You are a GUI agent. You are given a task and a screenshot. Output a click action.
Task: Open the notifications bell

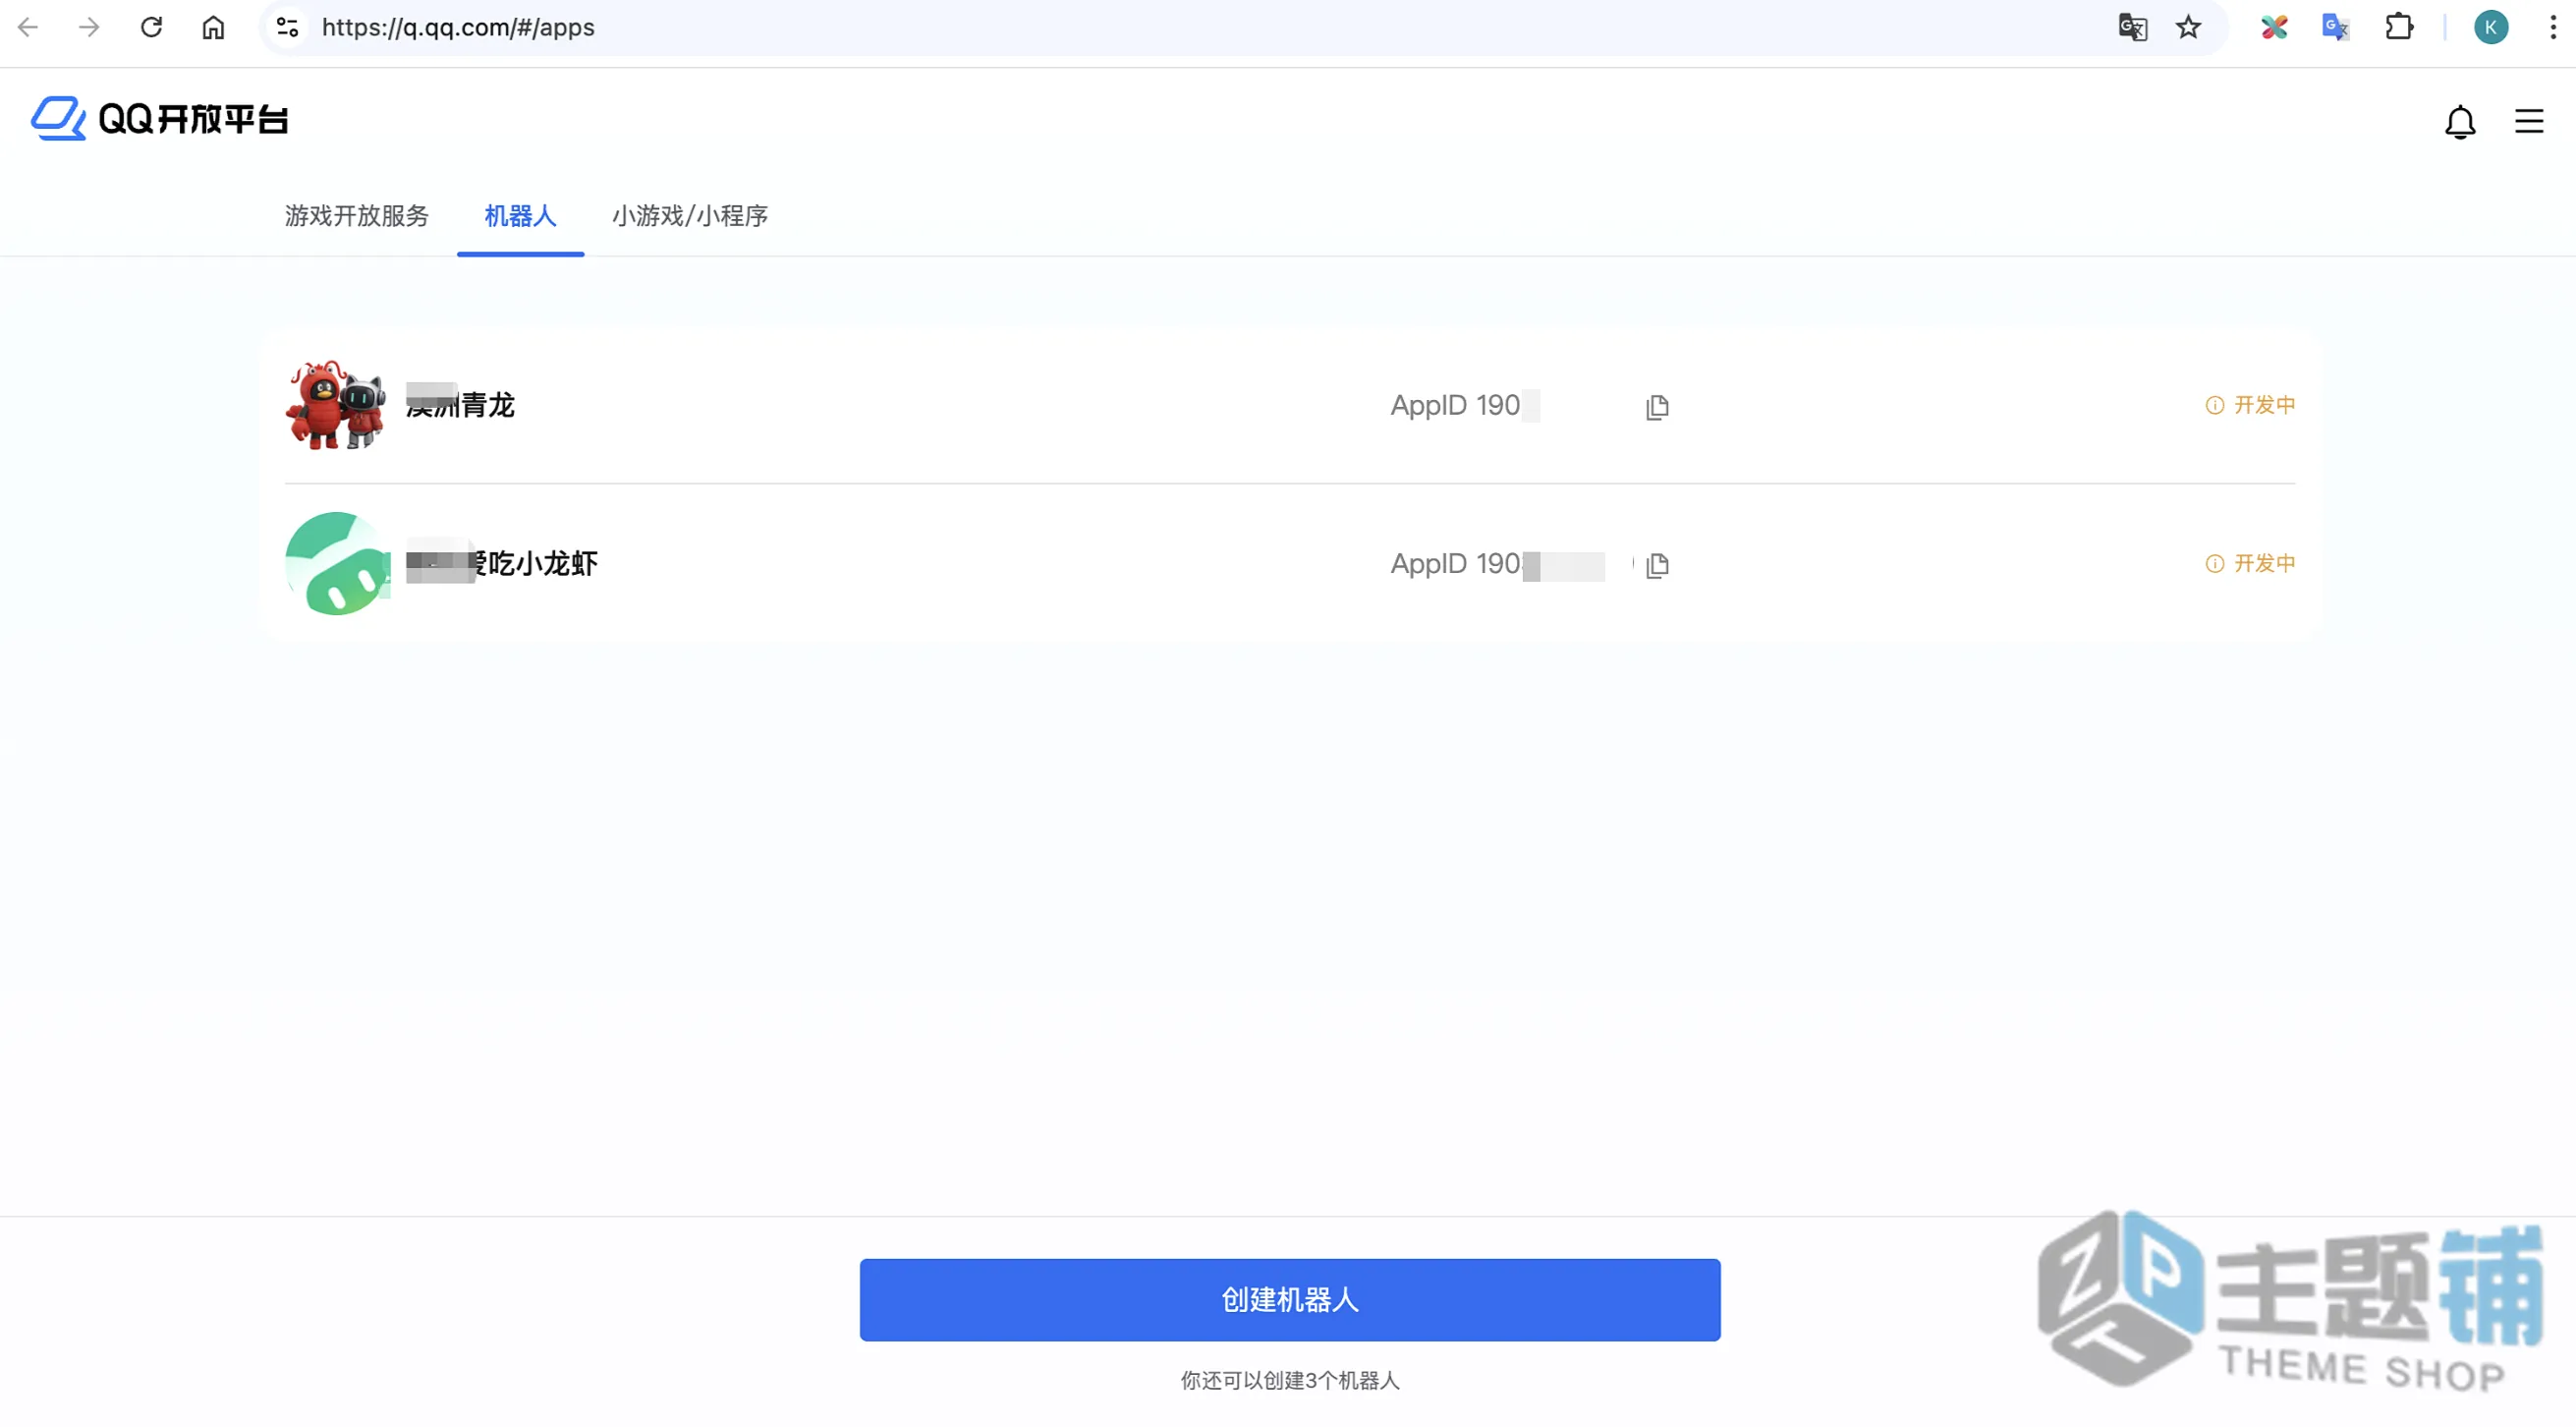pos(2460,122)
